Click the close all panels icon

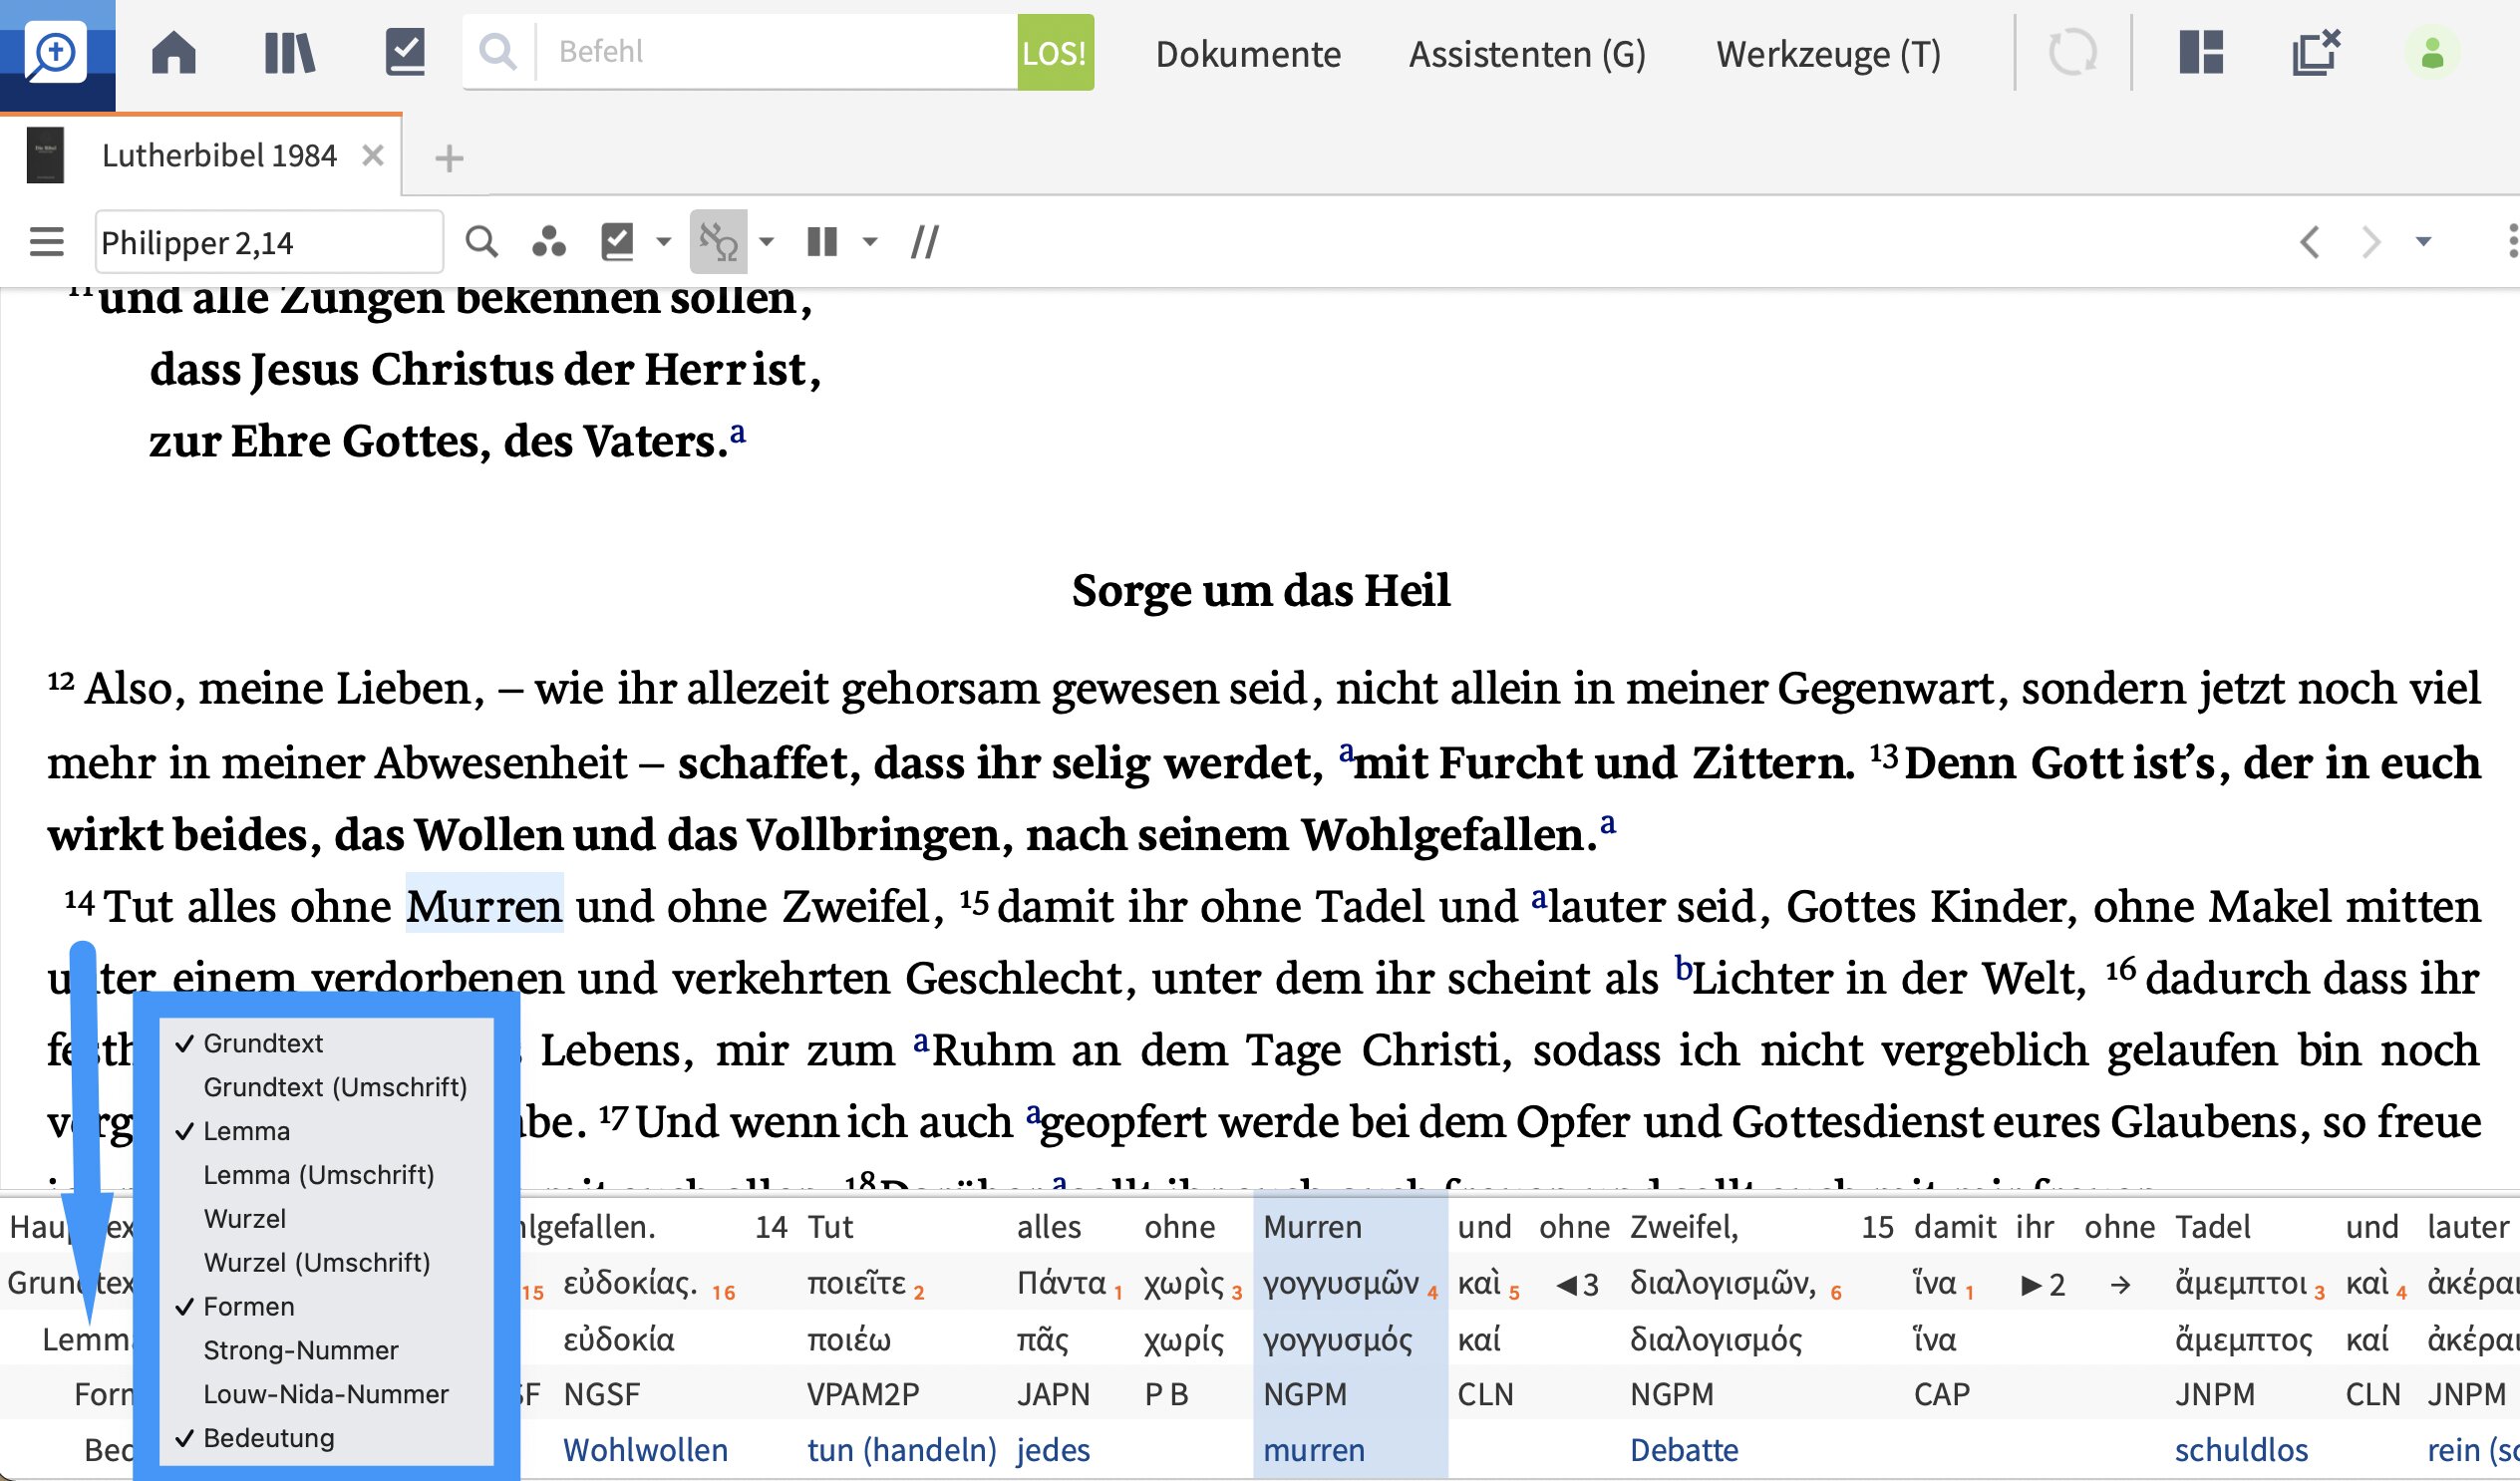2317,52
